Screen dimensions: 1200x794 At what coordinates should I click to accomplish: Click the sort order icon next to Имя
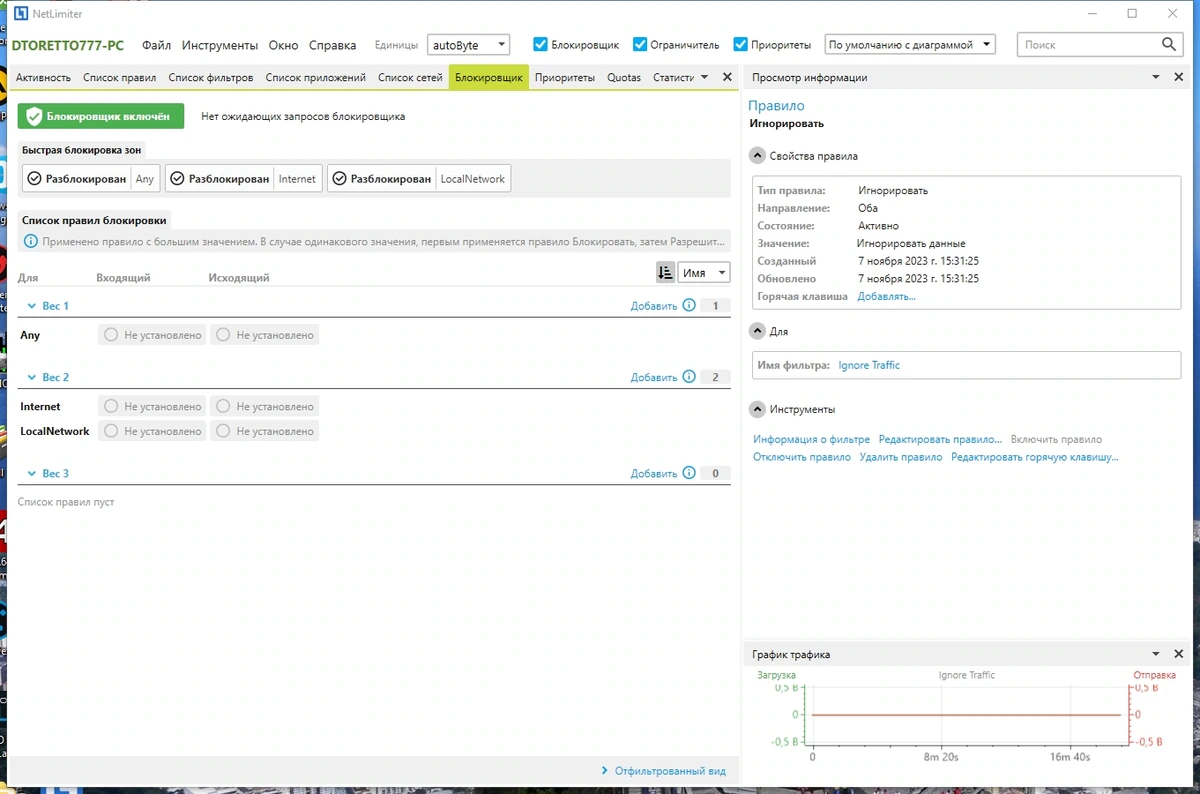tap(665, 273)
